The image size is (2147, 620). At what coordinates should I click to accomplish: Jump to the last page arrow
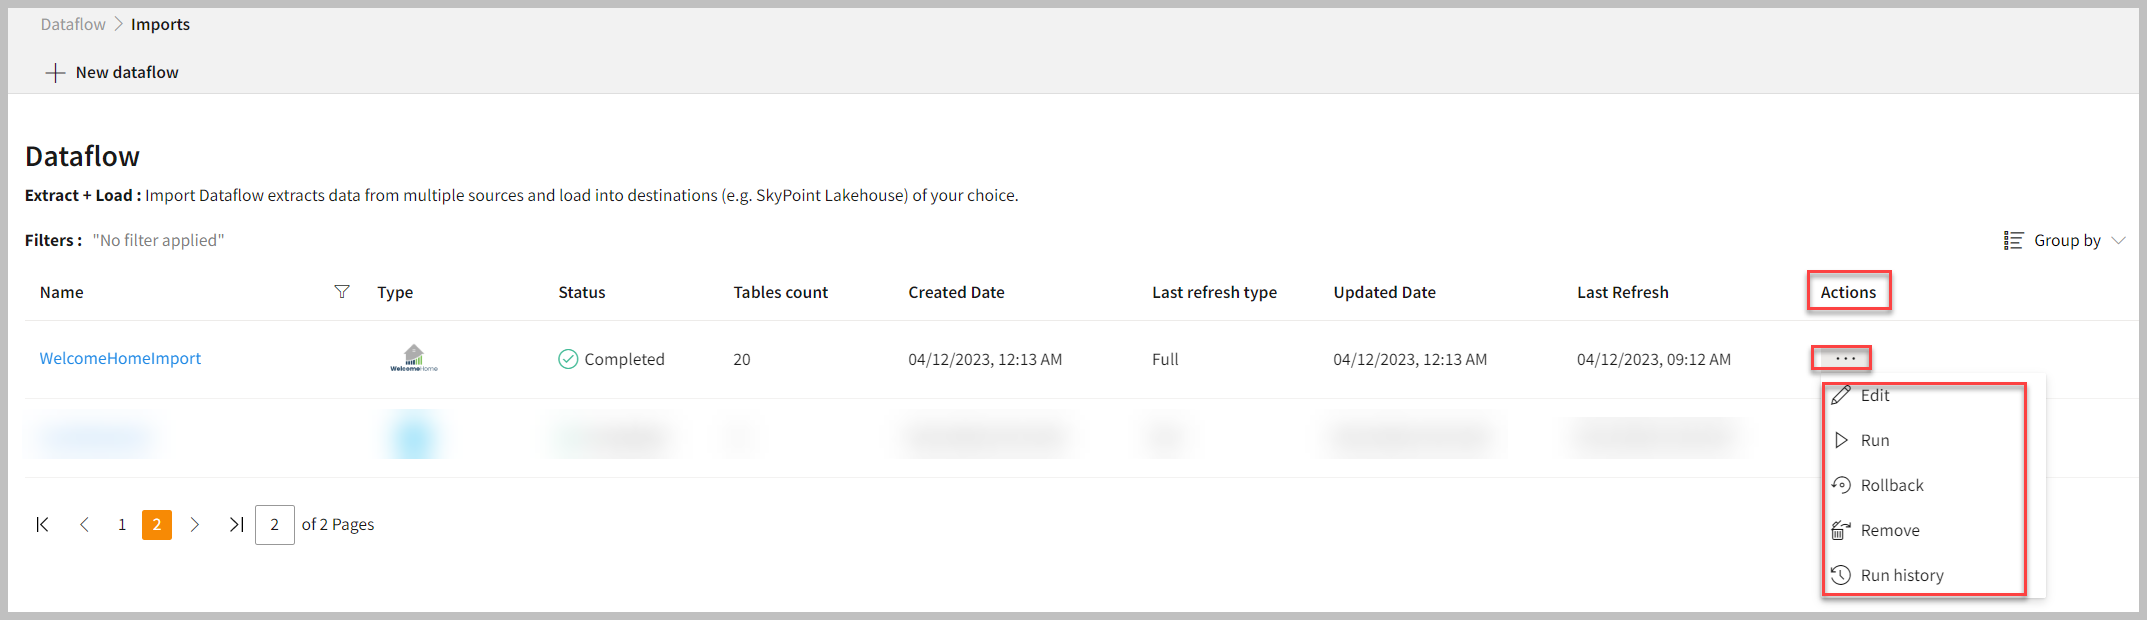(236, 525)
